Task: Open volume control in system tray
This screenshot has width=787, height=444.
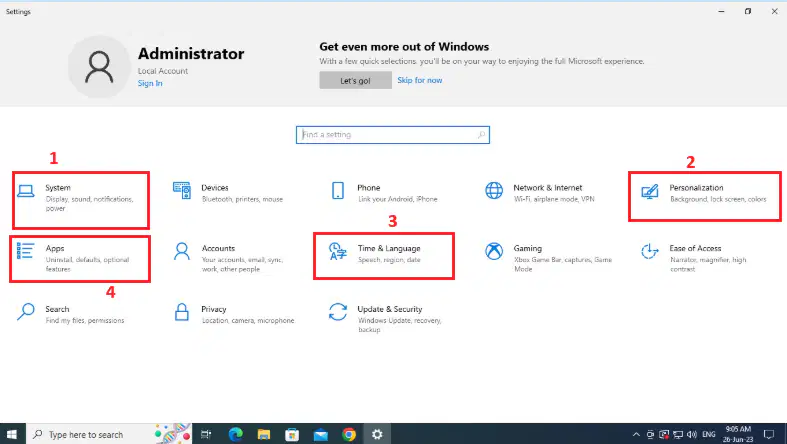Action: (x=692, y=434)
